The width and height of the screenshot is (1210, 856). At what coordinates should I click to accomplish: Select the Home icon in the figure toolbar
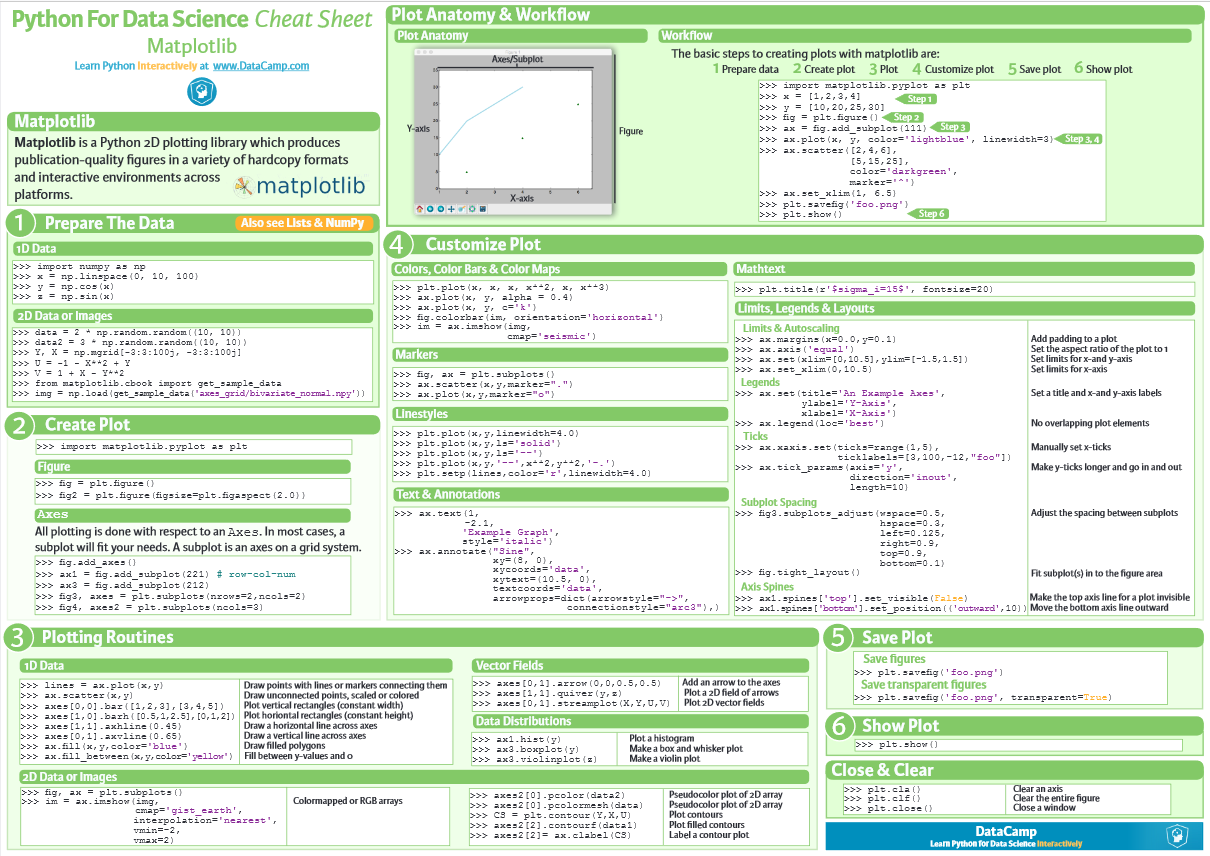(420, 208)
